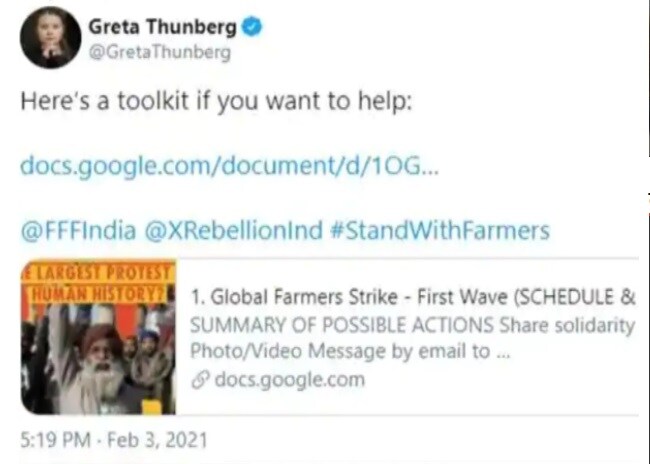The height and width of the screenshot is (464, 650).
Task: Open the @FFFIndia mention
Action: coord(78,231)
